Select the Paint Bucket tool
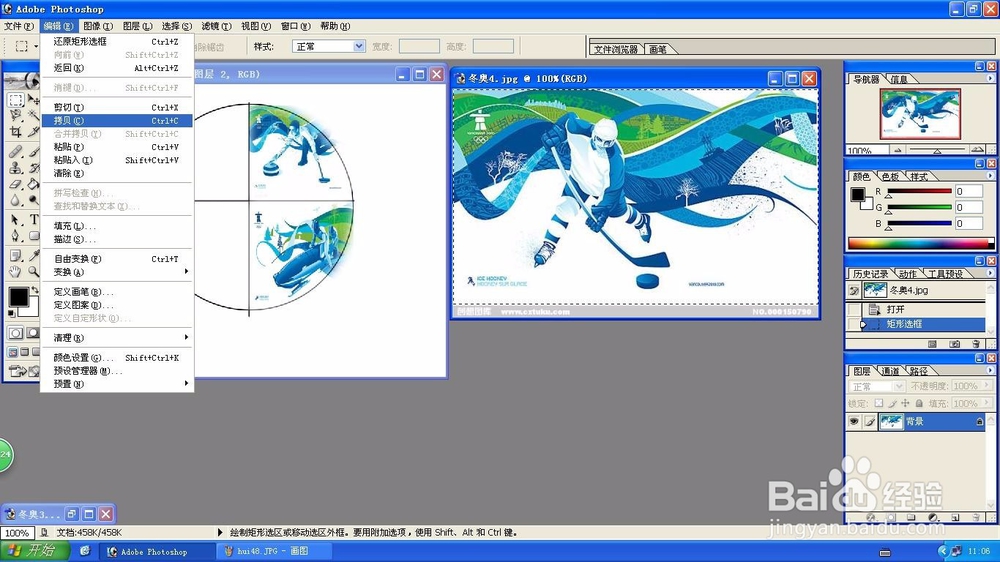The height and width of the screenshot is (562, 1000). [x=33, y=184]
